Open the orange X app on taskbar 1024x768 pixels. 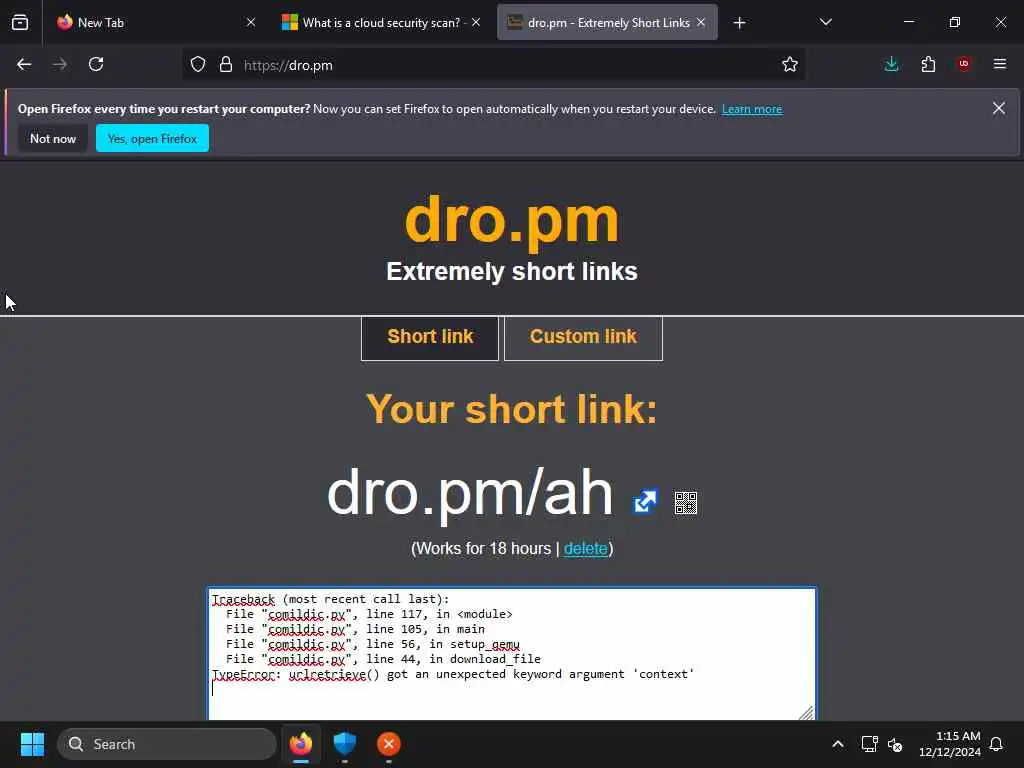tap(389, 744)
